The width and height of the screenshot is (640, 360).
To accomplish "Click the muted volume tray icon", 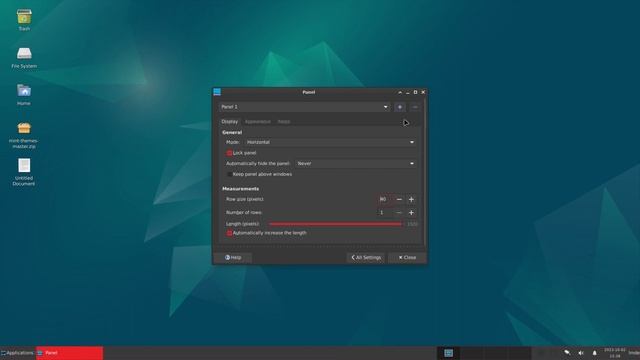I will [x=581, y=353].
